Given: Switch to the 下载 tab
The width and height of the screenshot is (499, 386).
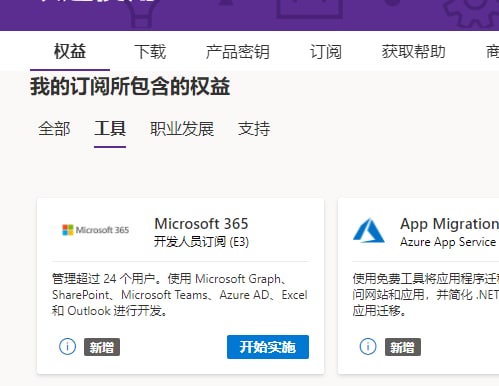Looking at the screenshot, I should click(150, 52).
